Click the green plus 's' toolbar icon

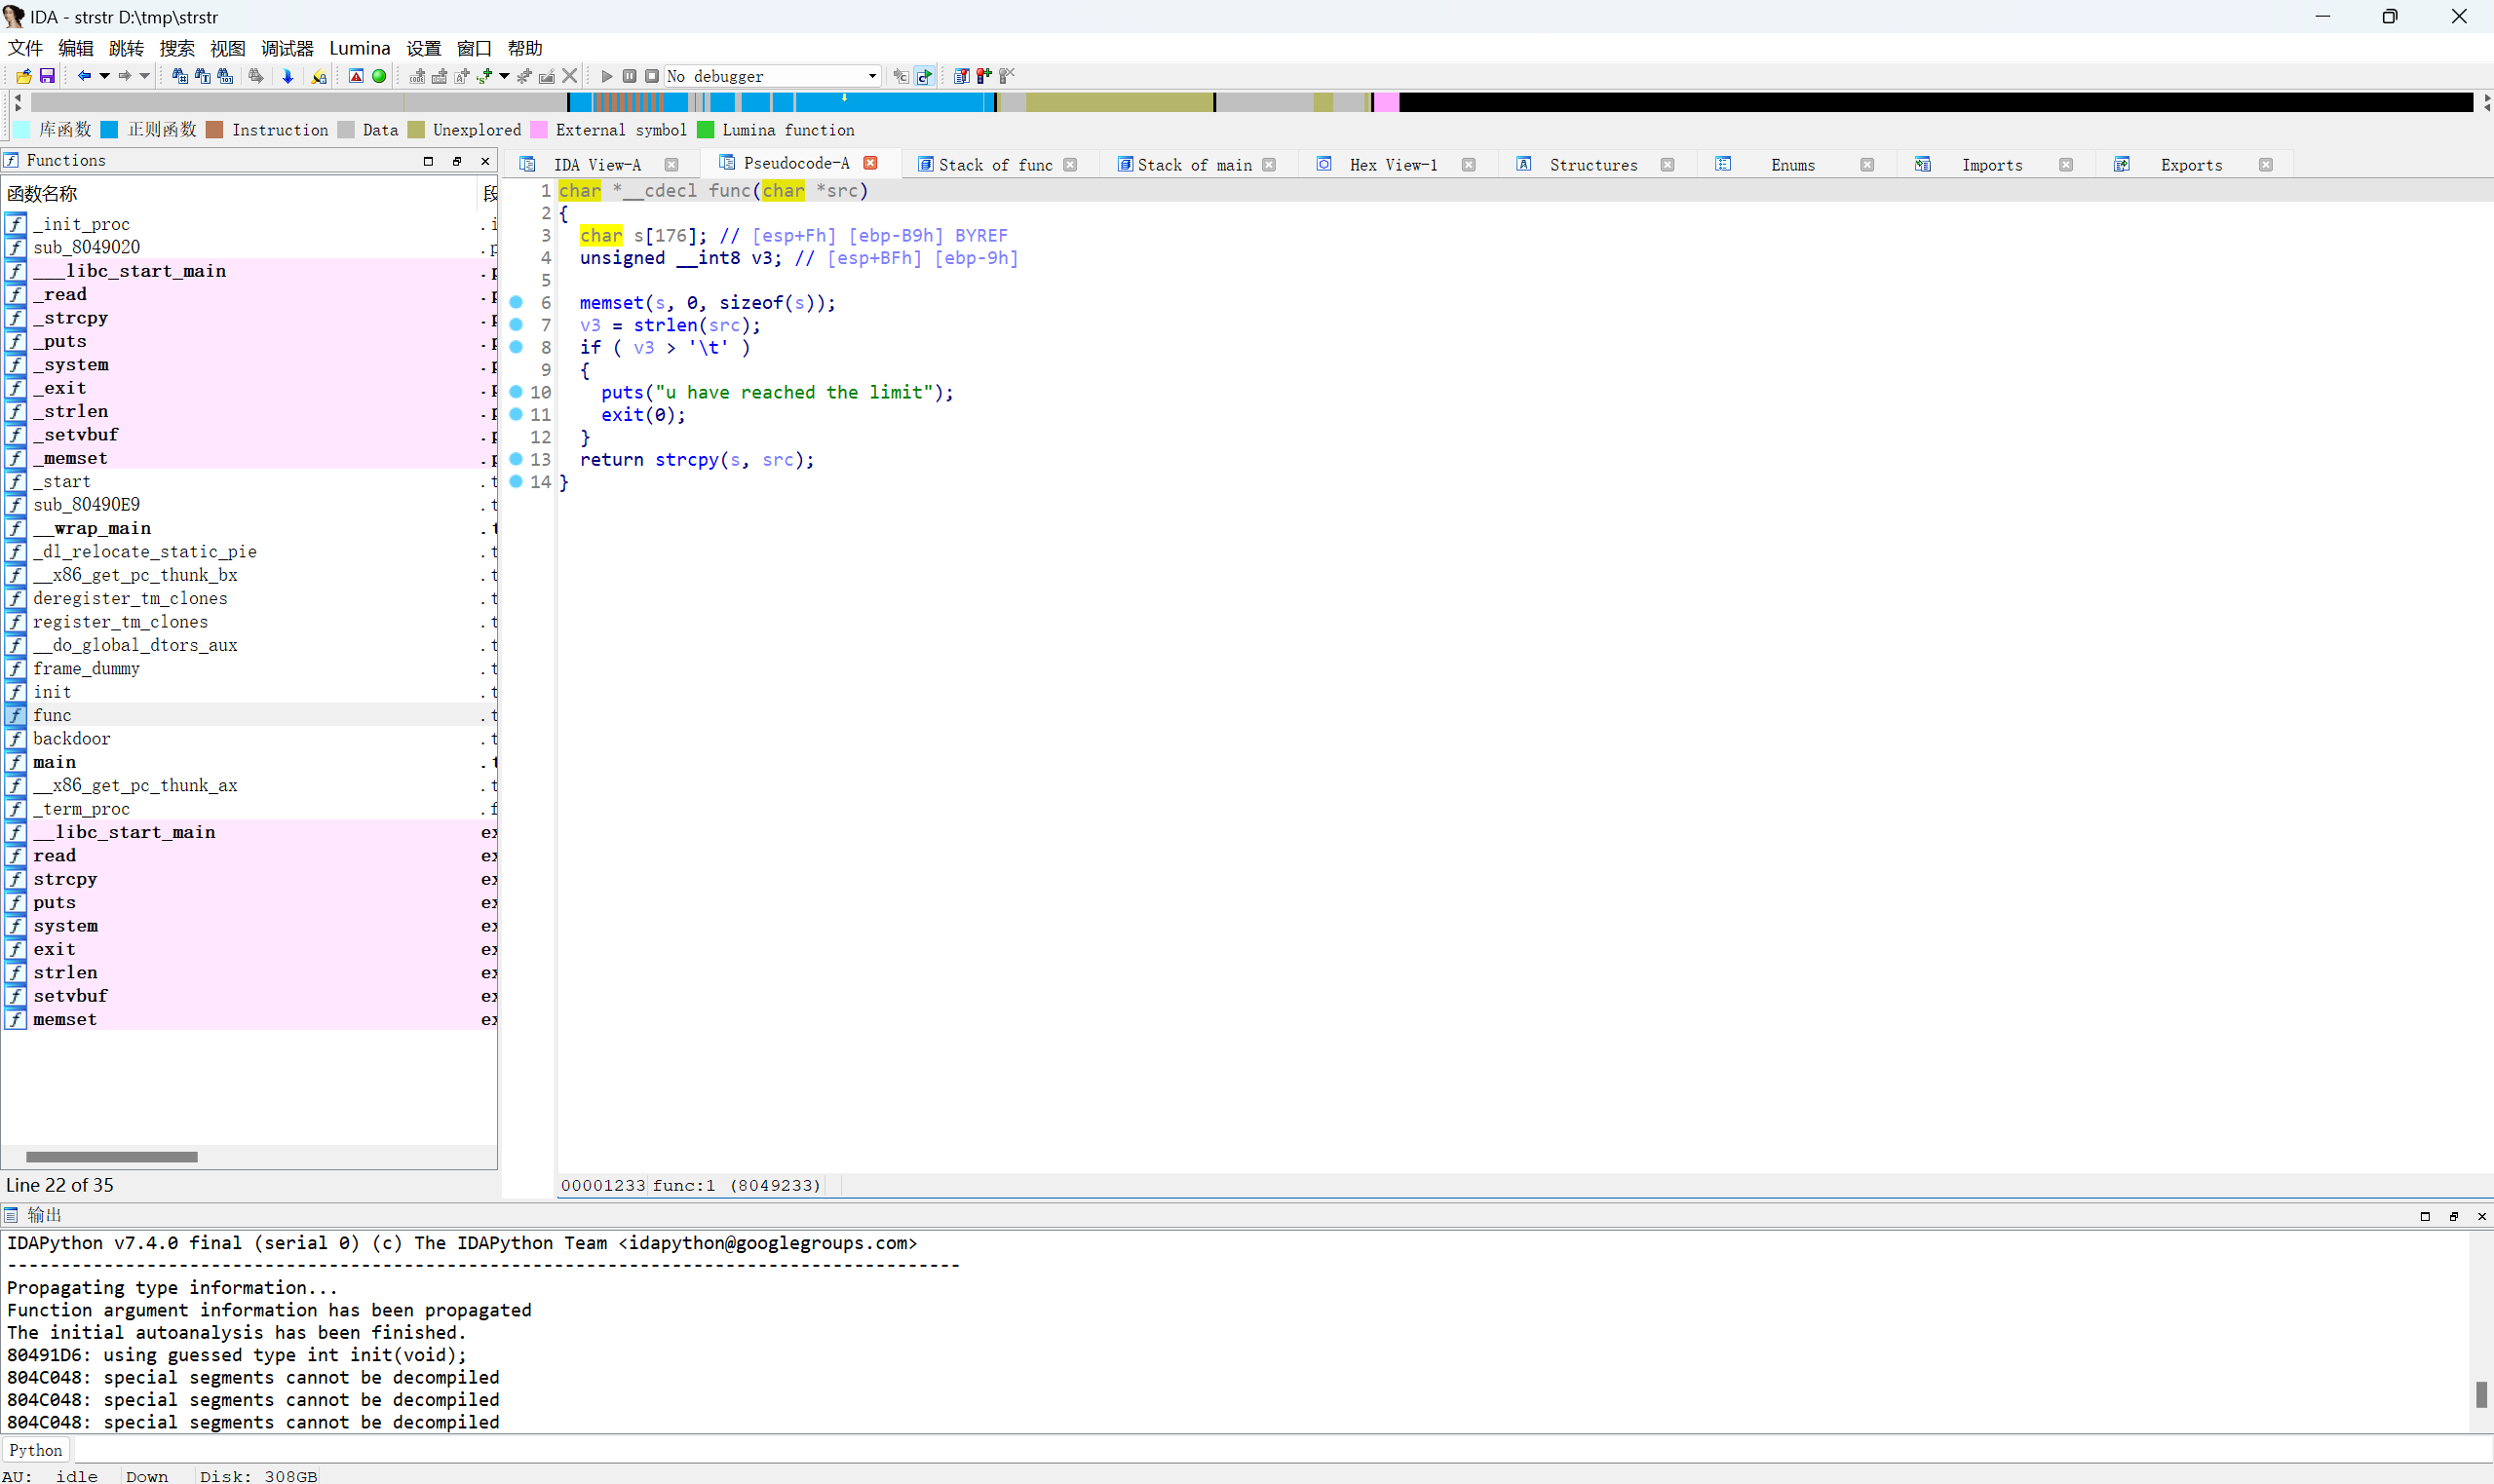485,76
